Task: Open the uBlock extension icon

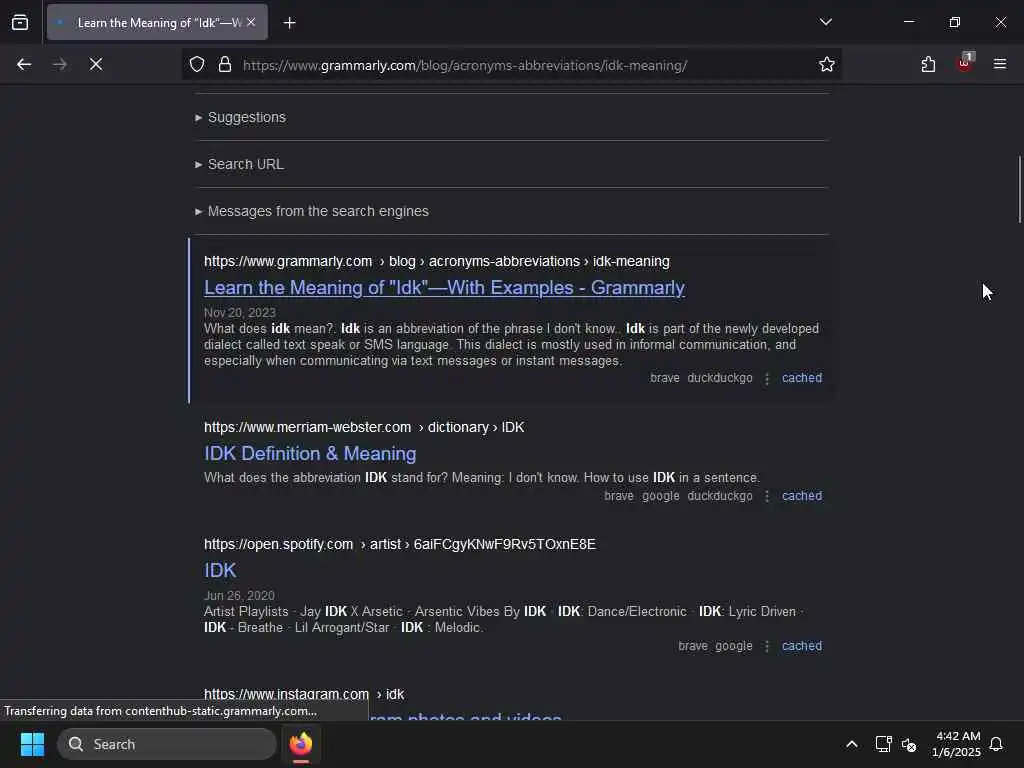Action: point(965,63)
